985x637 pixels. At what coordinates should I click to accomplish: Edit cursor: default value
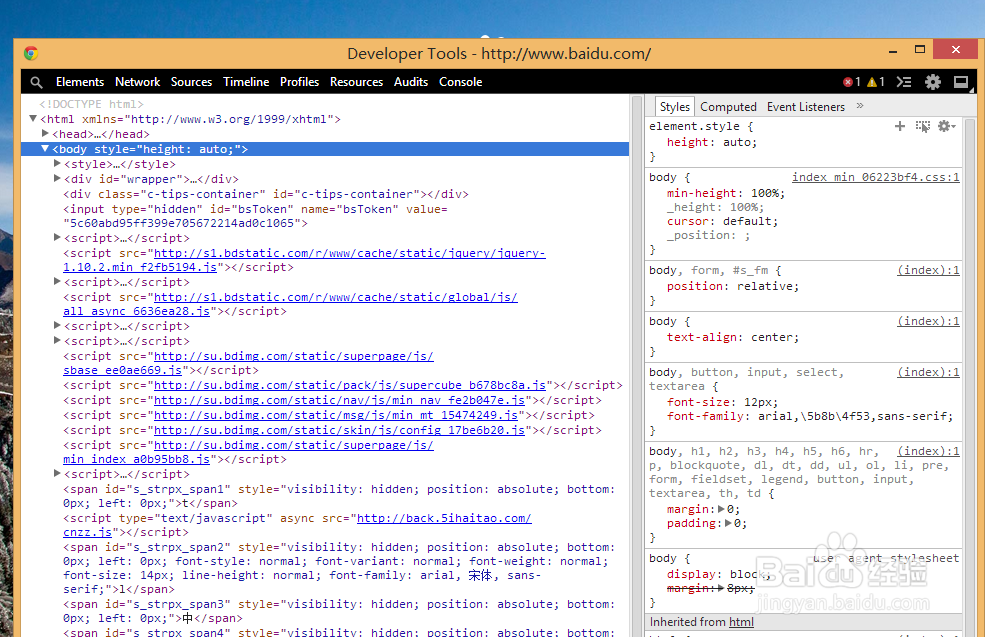click(x=747, y=221)
